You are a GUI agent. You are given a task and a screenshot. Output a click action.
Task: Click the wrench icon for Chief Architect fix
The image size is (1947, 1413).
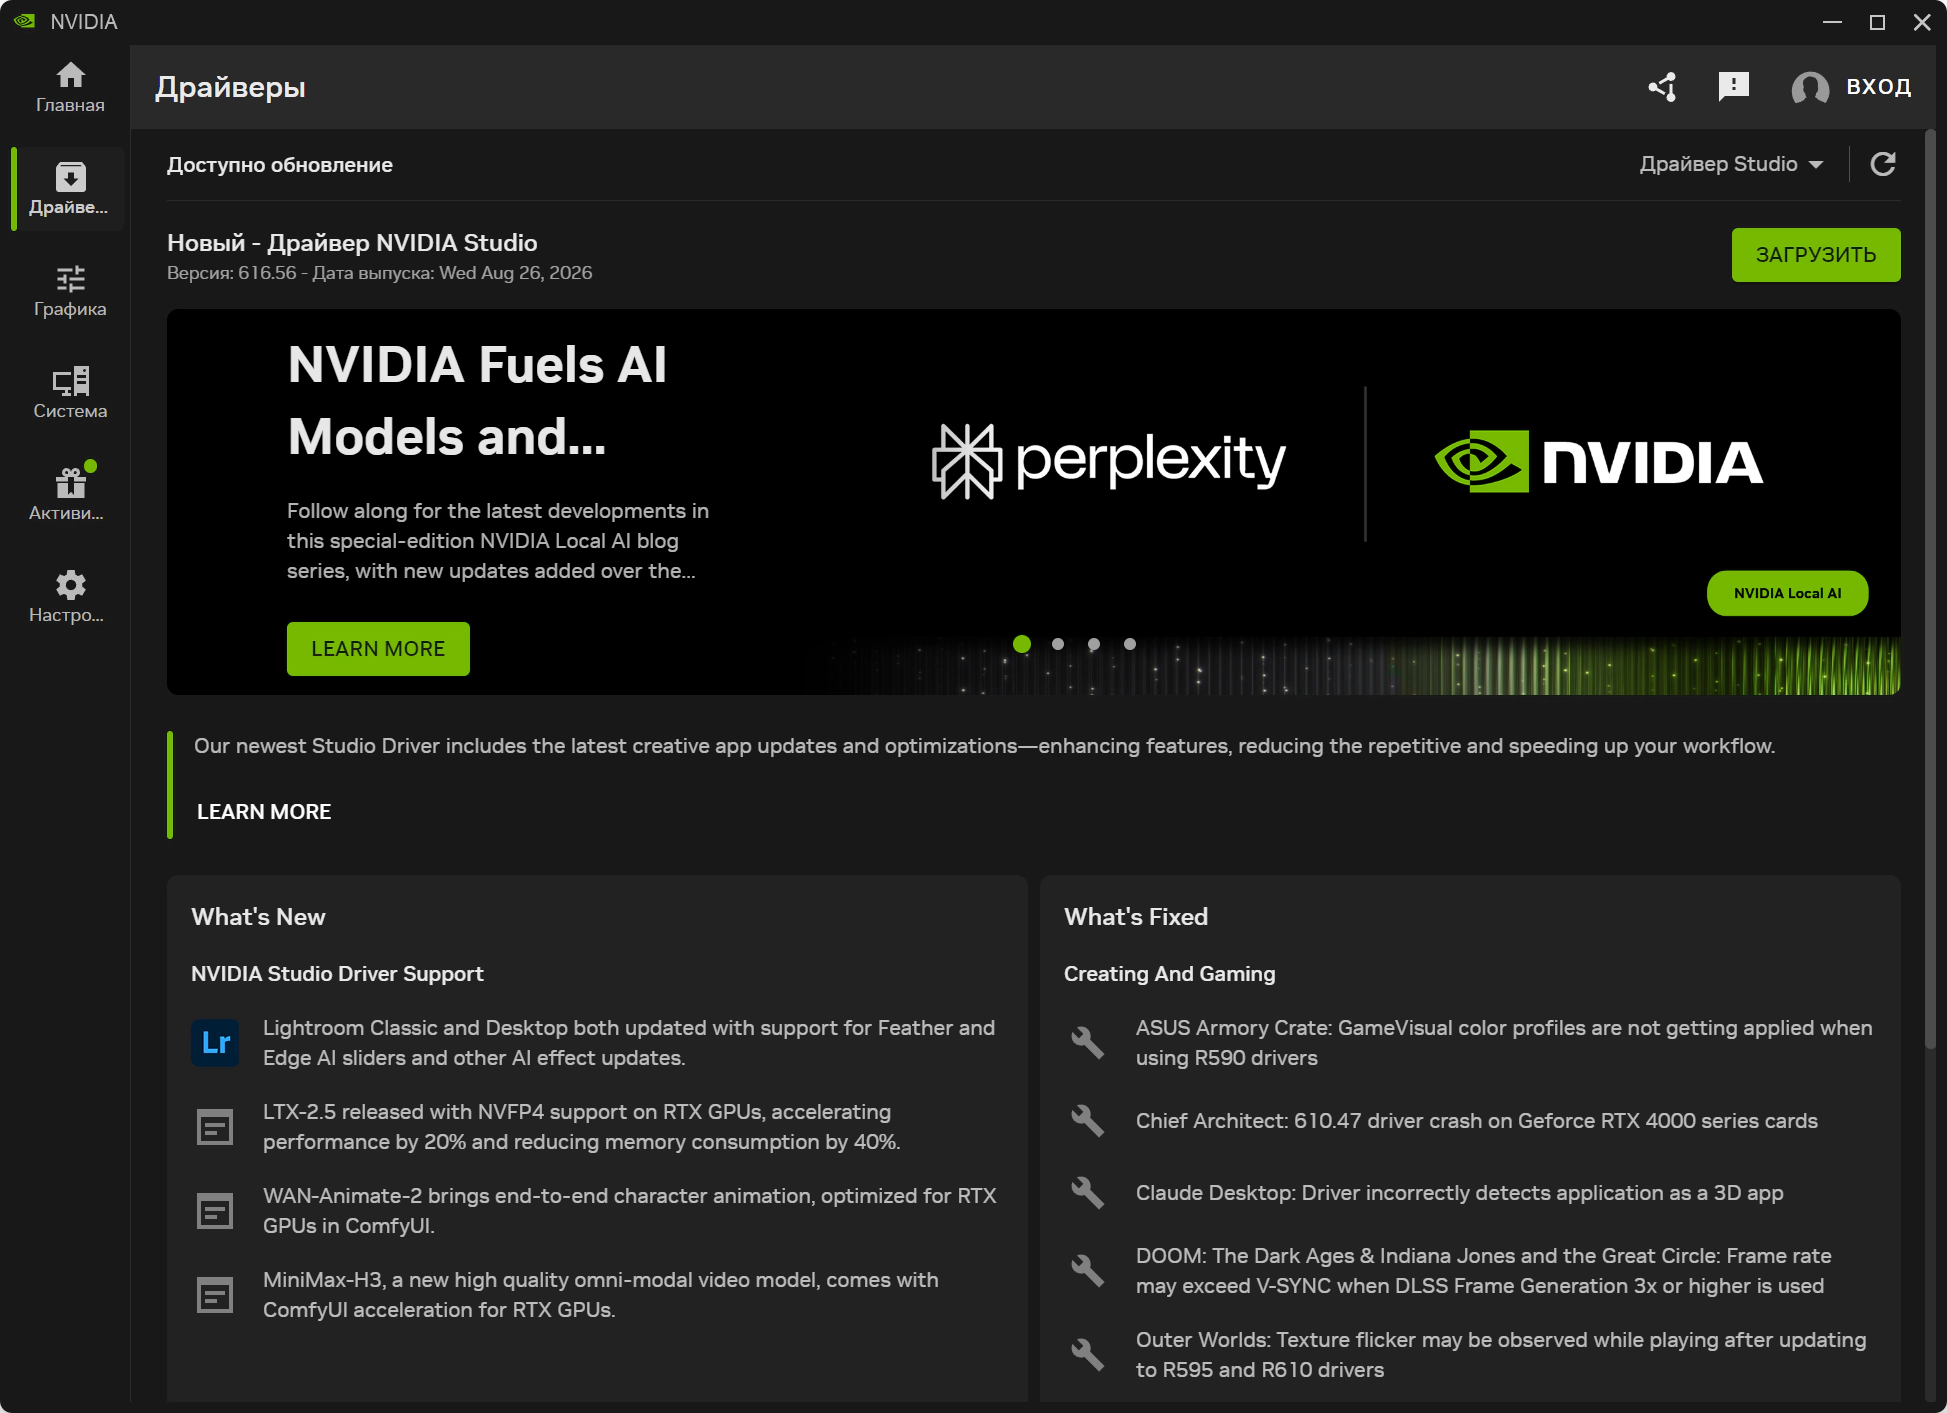coord(1088,1121)
